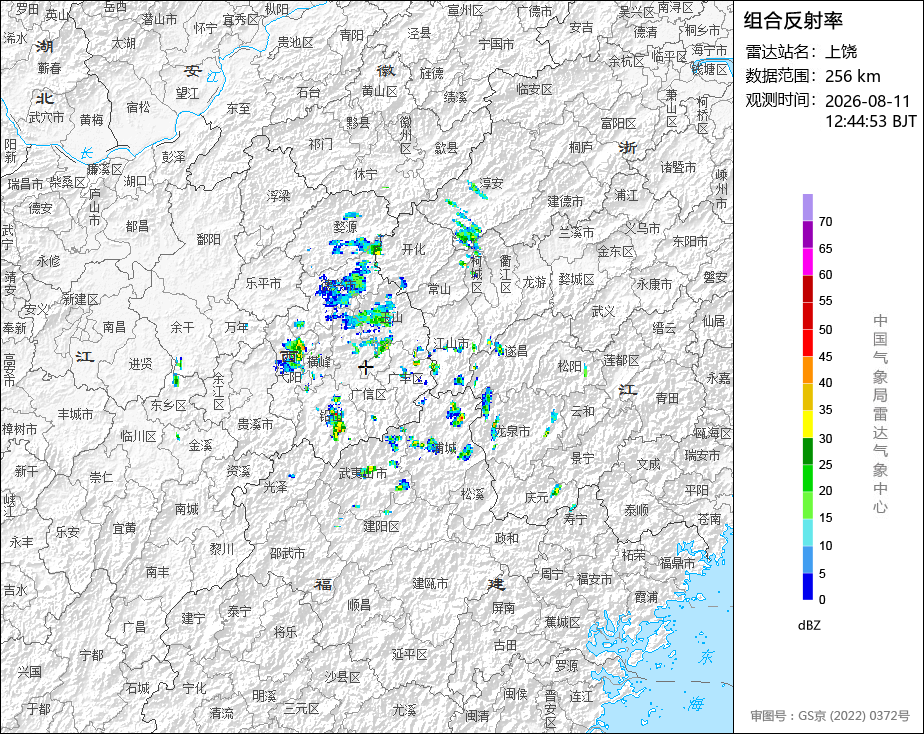This screenshot has height=734, width=924.
Task: Click the map label 浮梁
Action: 278,196
